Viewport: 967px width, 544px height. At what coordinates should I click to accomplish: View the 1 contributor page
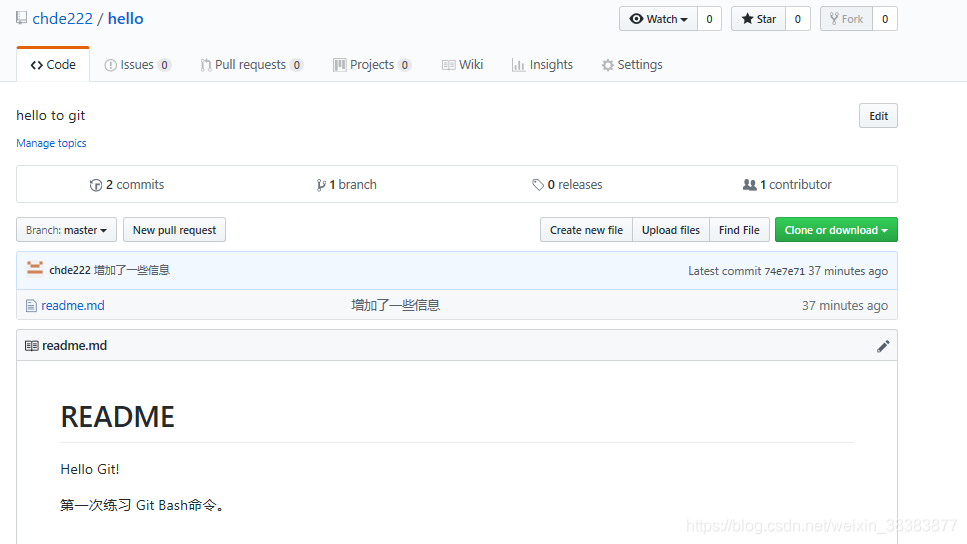pos(788,184)
